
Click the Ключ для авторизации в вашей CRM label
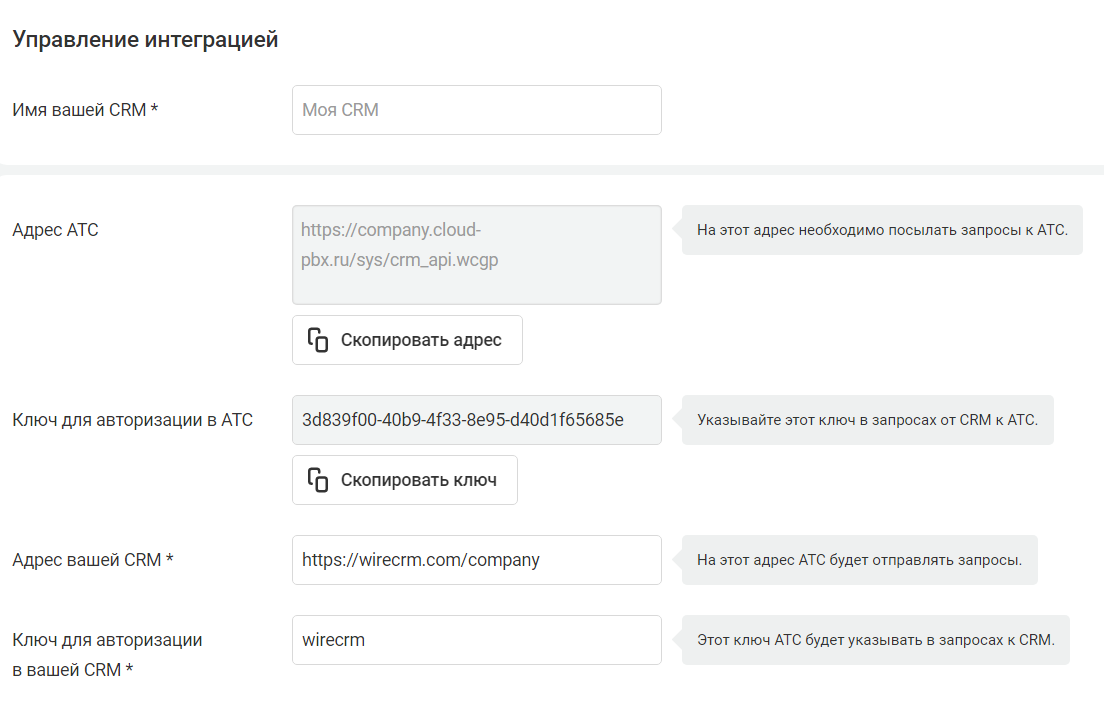point(107,654)
